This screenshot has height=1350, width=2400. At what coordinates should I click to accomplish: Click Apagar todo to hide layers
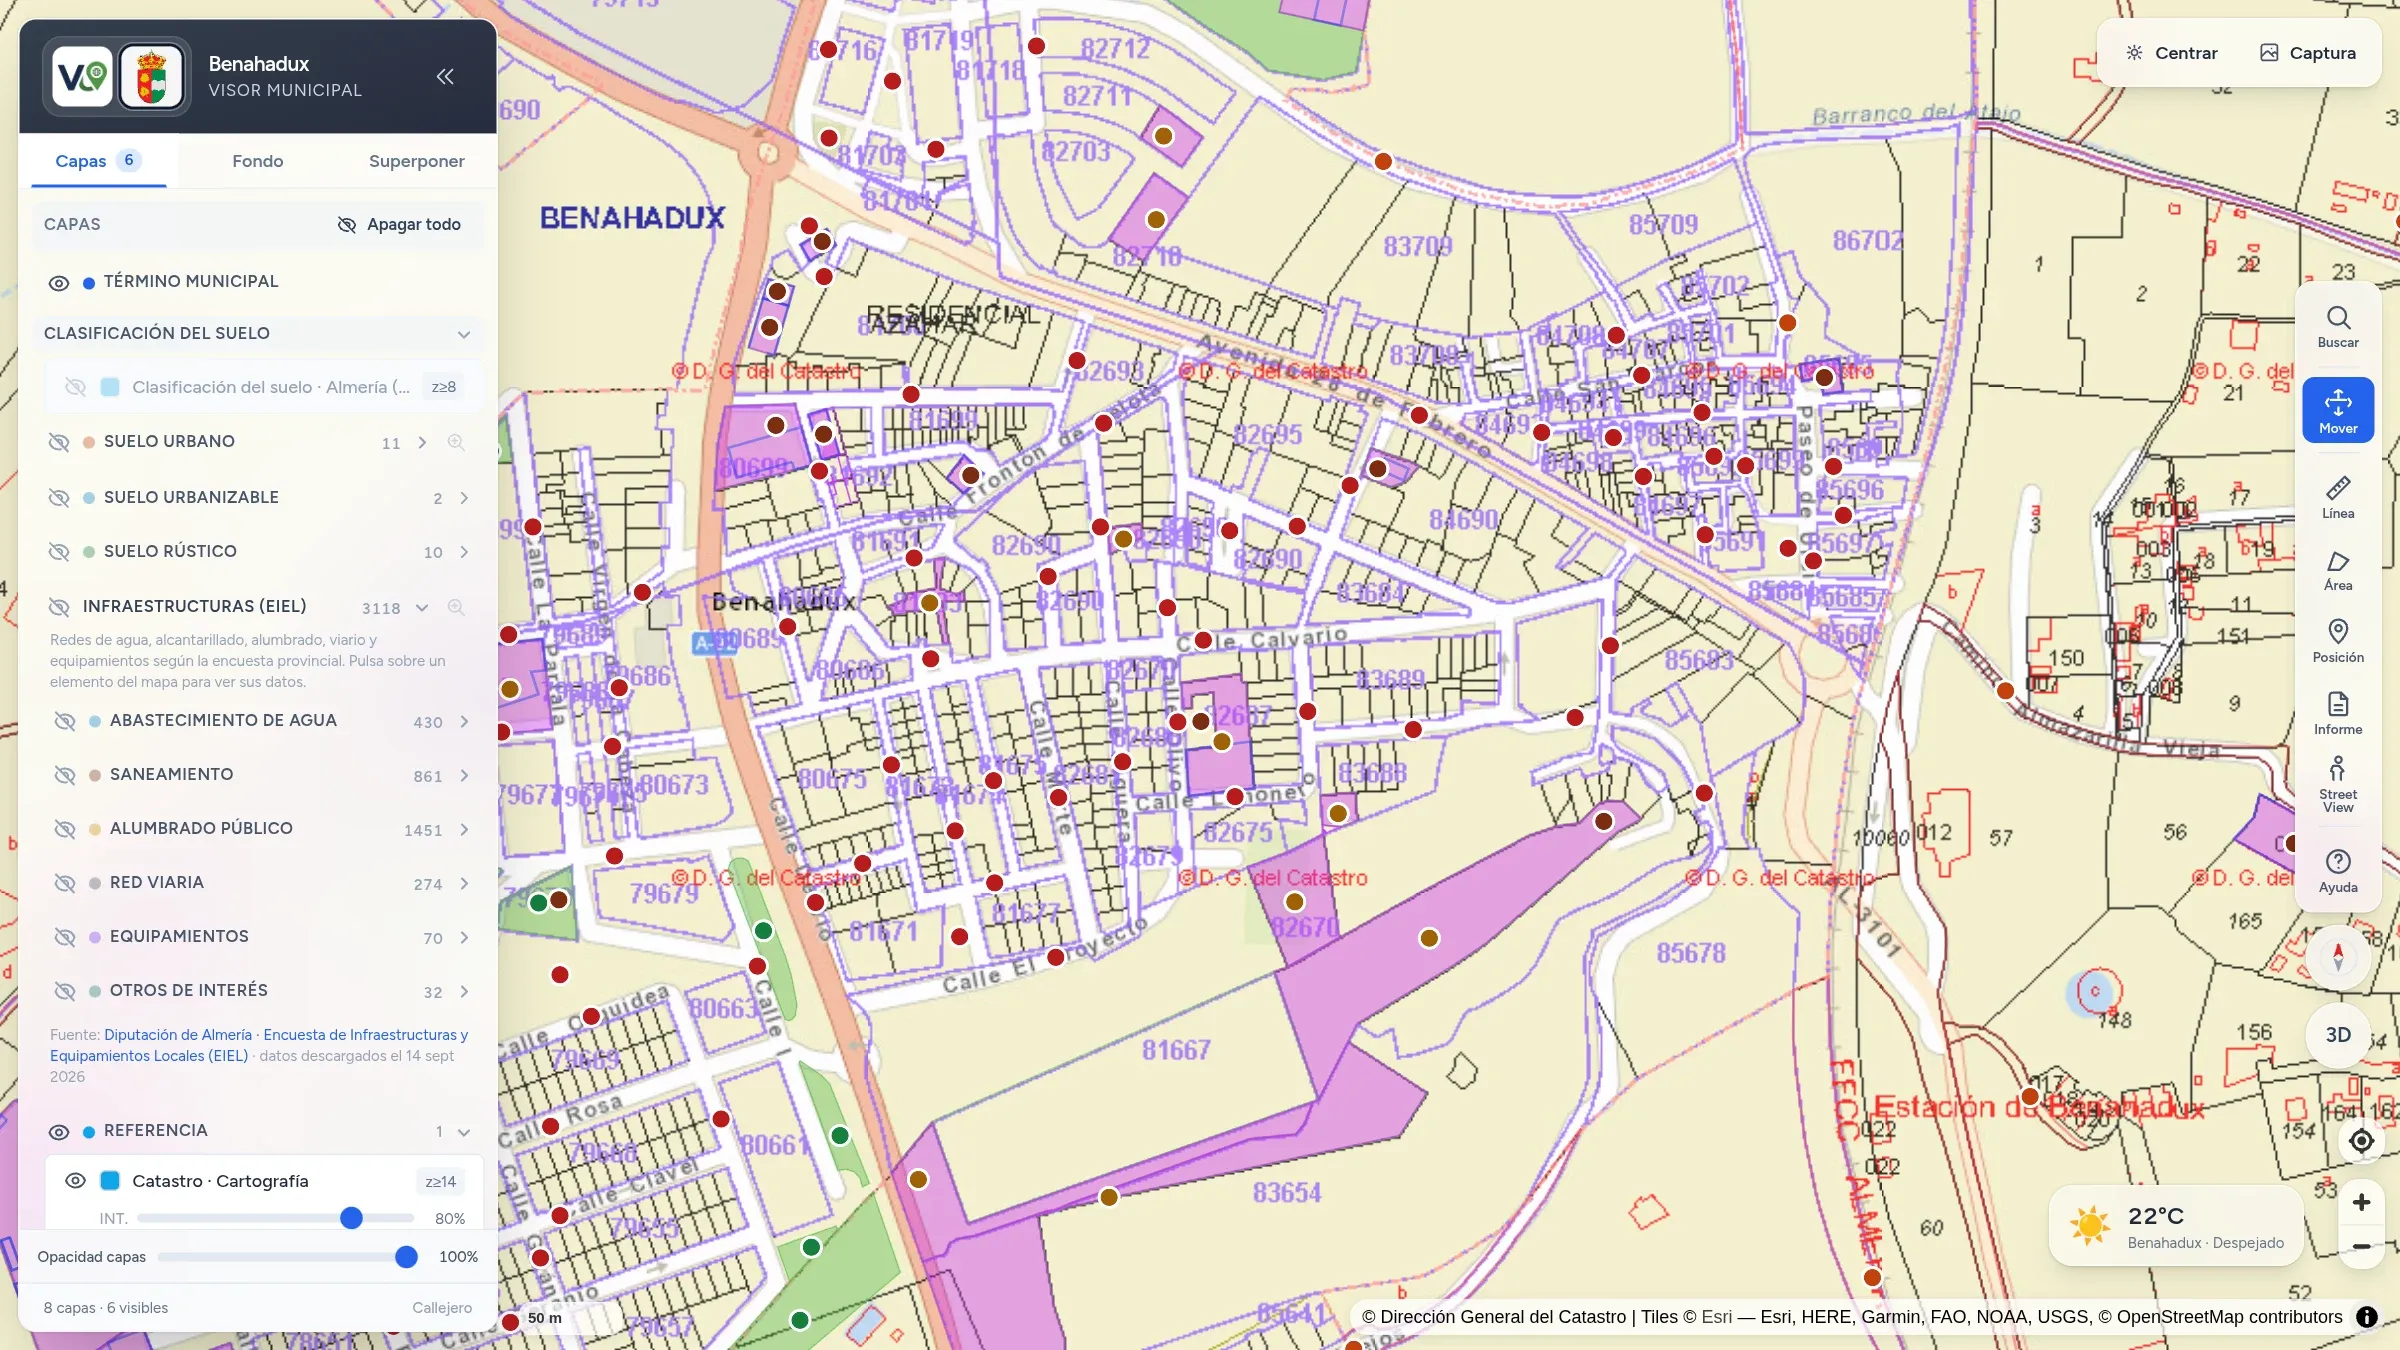pyautogui.click(x=400, y=224)
